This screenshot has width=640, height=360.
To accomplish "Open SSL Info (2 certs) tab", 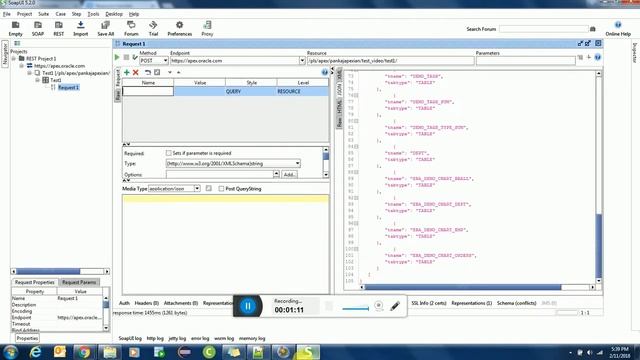I will point(429,303).
